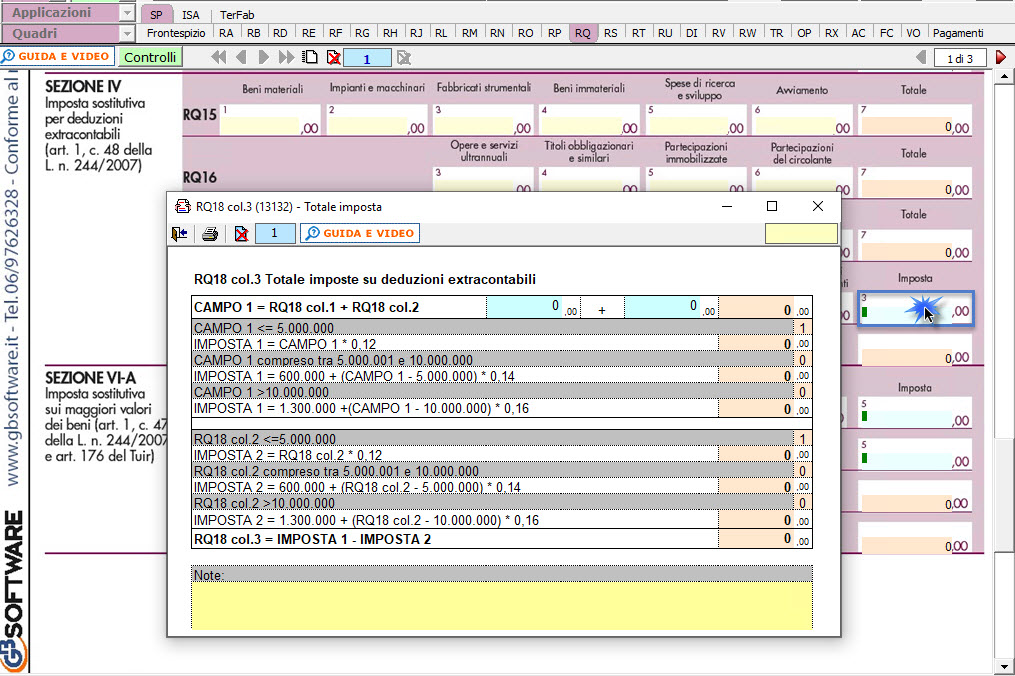
Task: Open the Pagamenti tab
Action: click(x=958, y=33)
